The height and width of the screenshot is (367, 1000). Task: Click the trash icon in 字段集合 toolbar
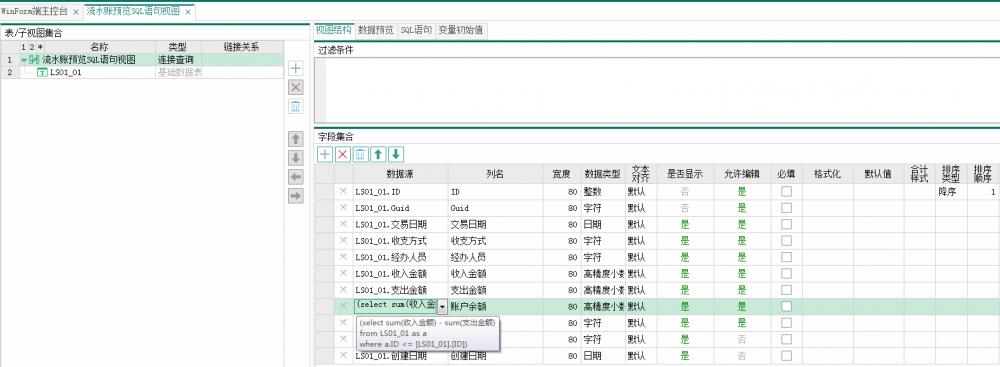tap(360, 154)
